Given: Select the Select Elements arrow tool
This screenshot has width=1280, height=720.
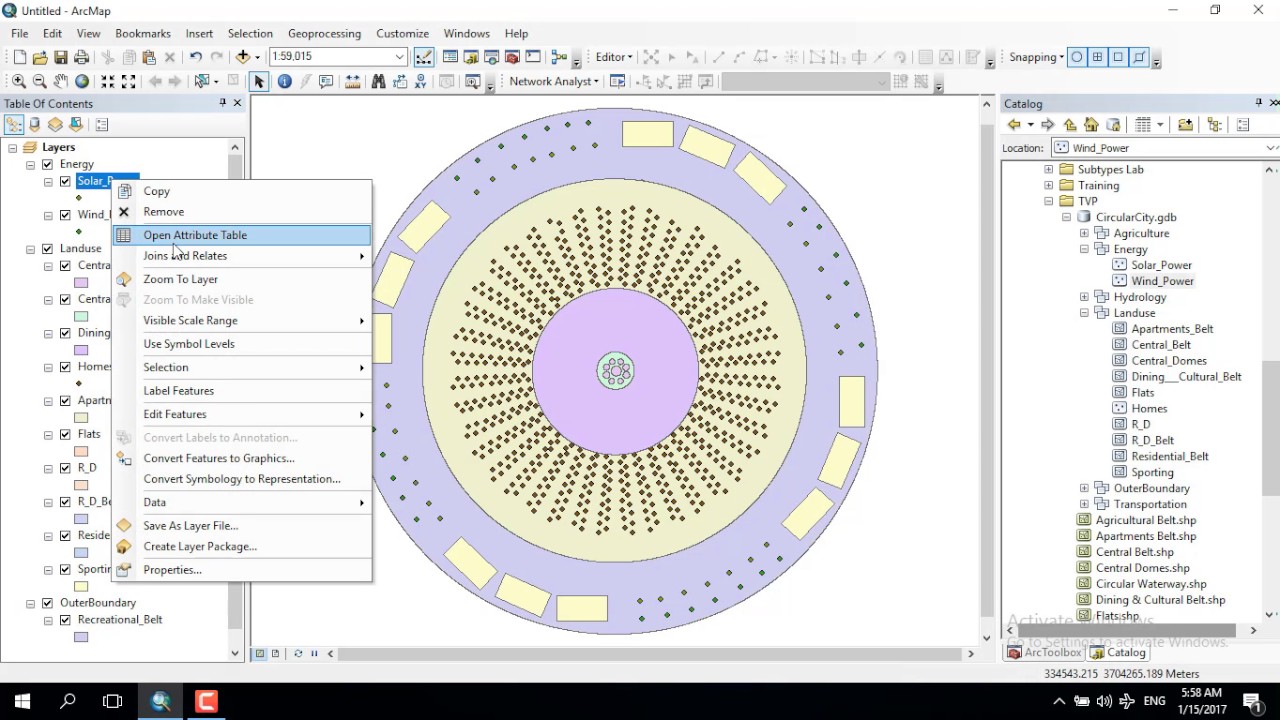Looking at the screenshot, I should (x=259, y=82).
